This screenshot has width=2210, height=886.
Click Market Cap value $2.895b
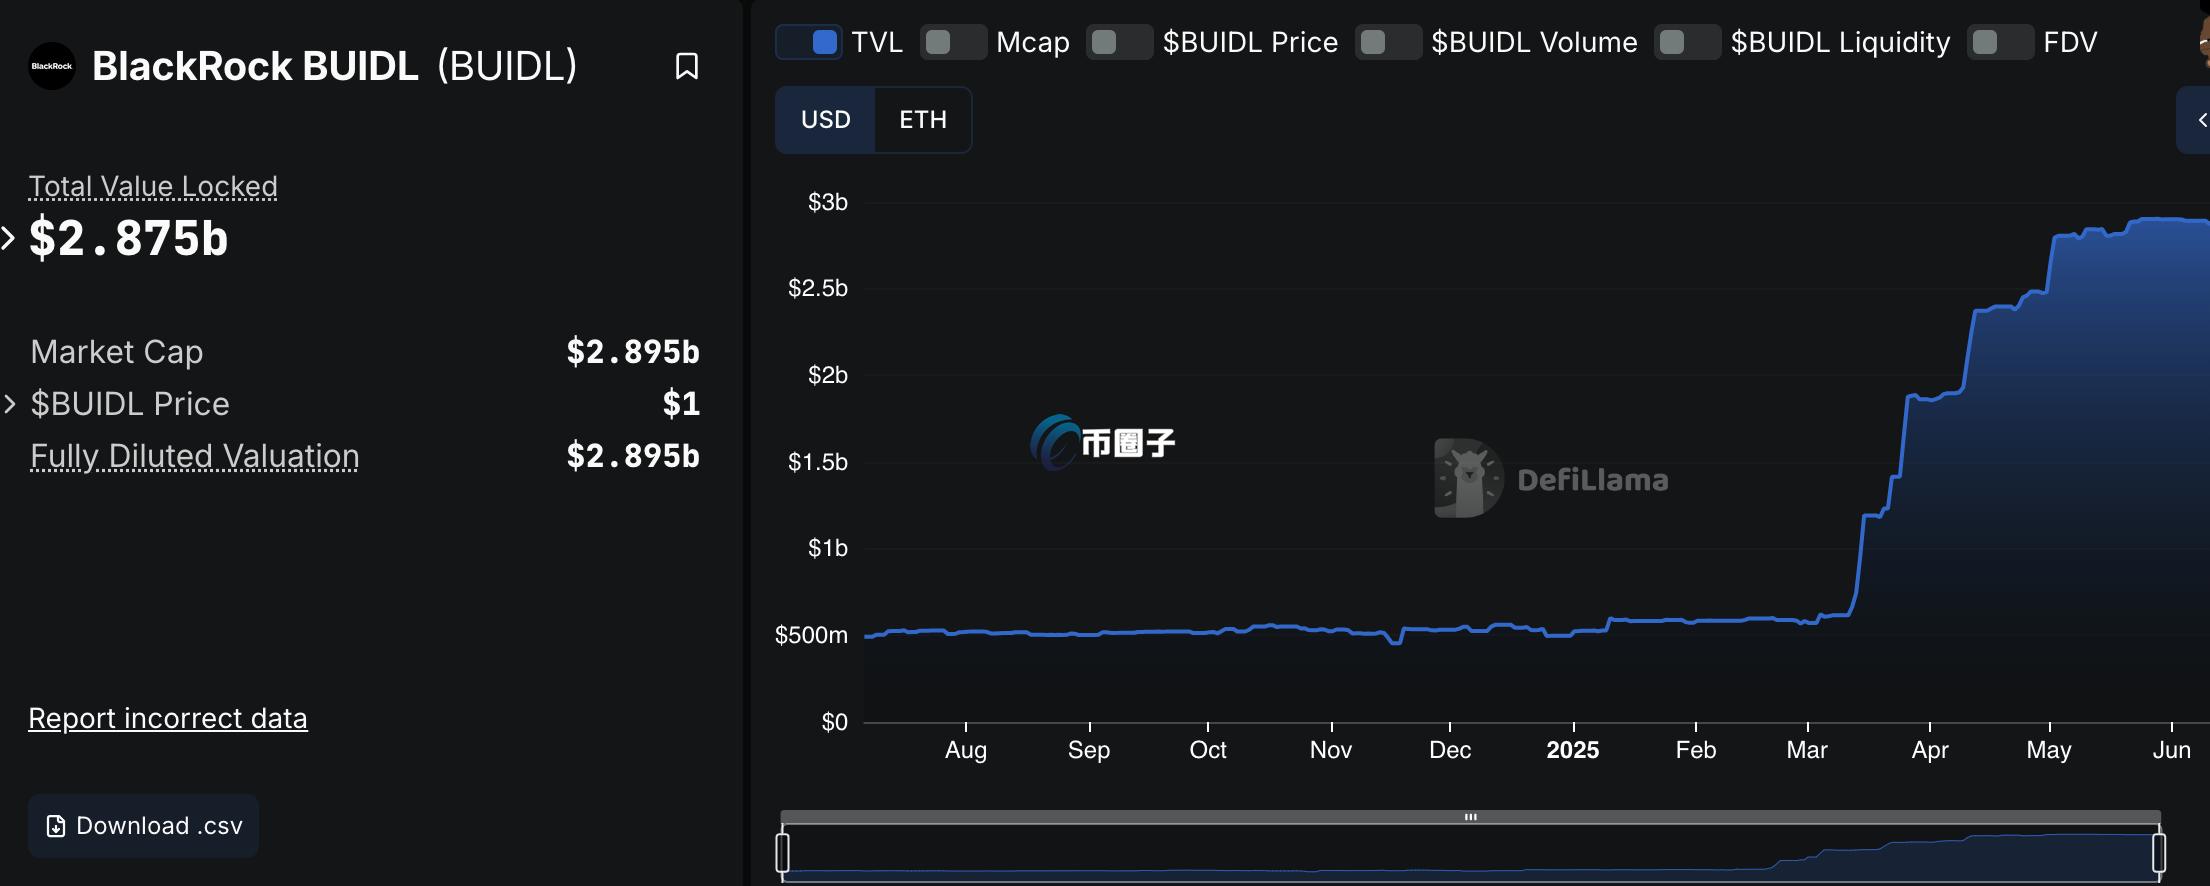pos(633,352)
